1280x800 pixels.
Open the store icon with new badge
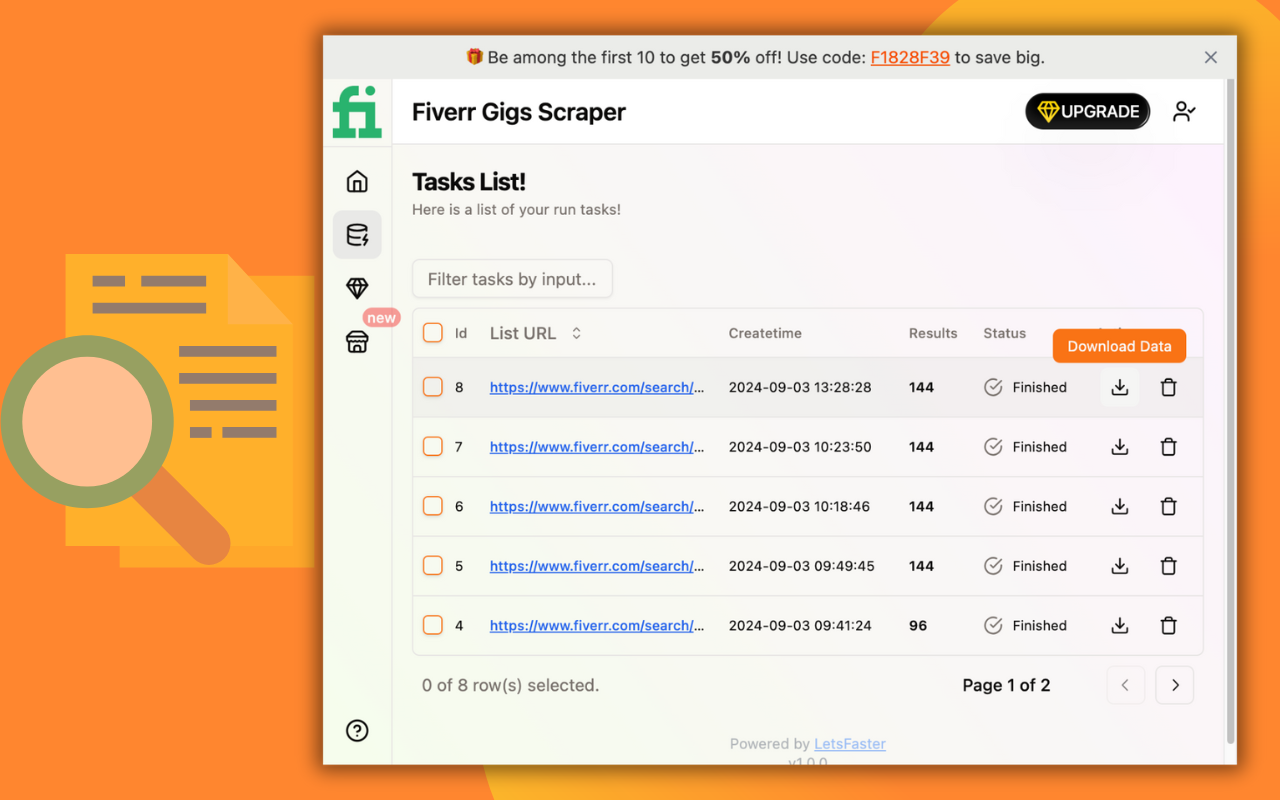(x=357, y=342)
